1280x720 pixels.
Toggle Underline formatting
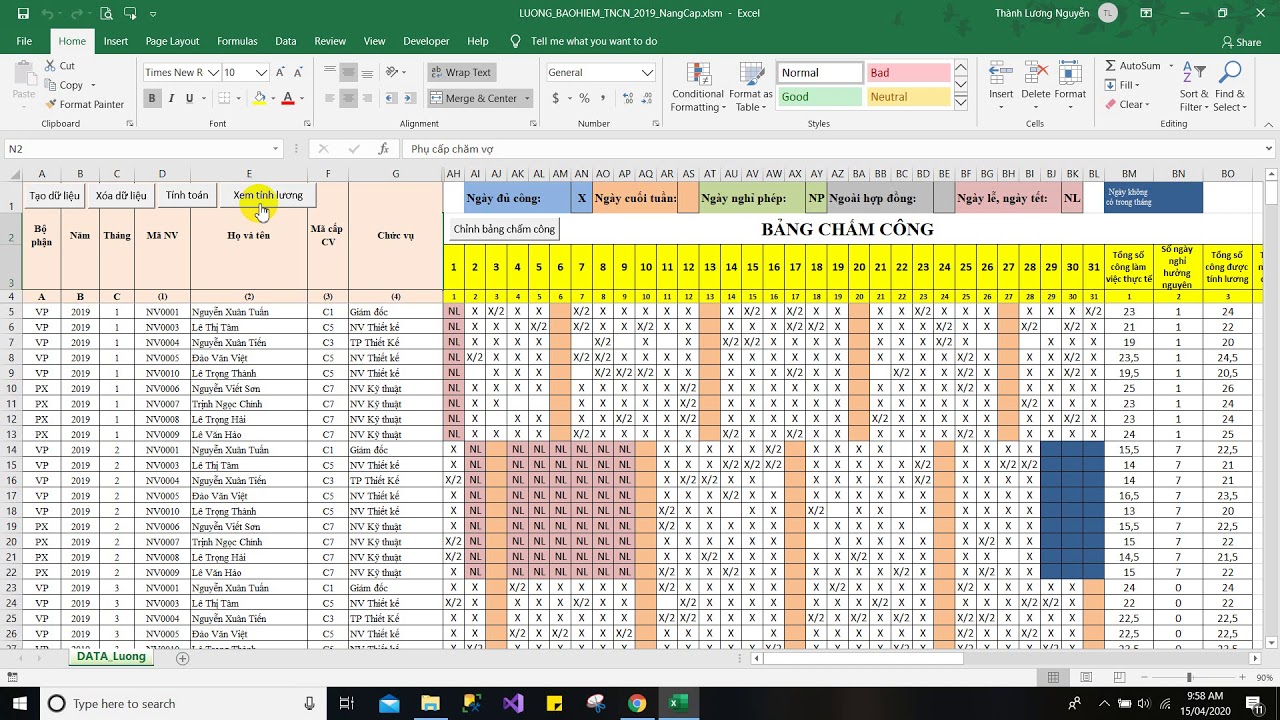point(189,98)
